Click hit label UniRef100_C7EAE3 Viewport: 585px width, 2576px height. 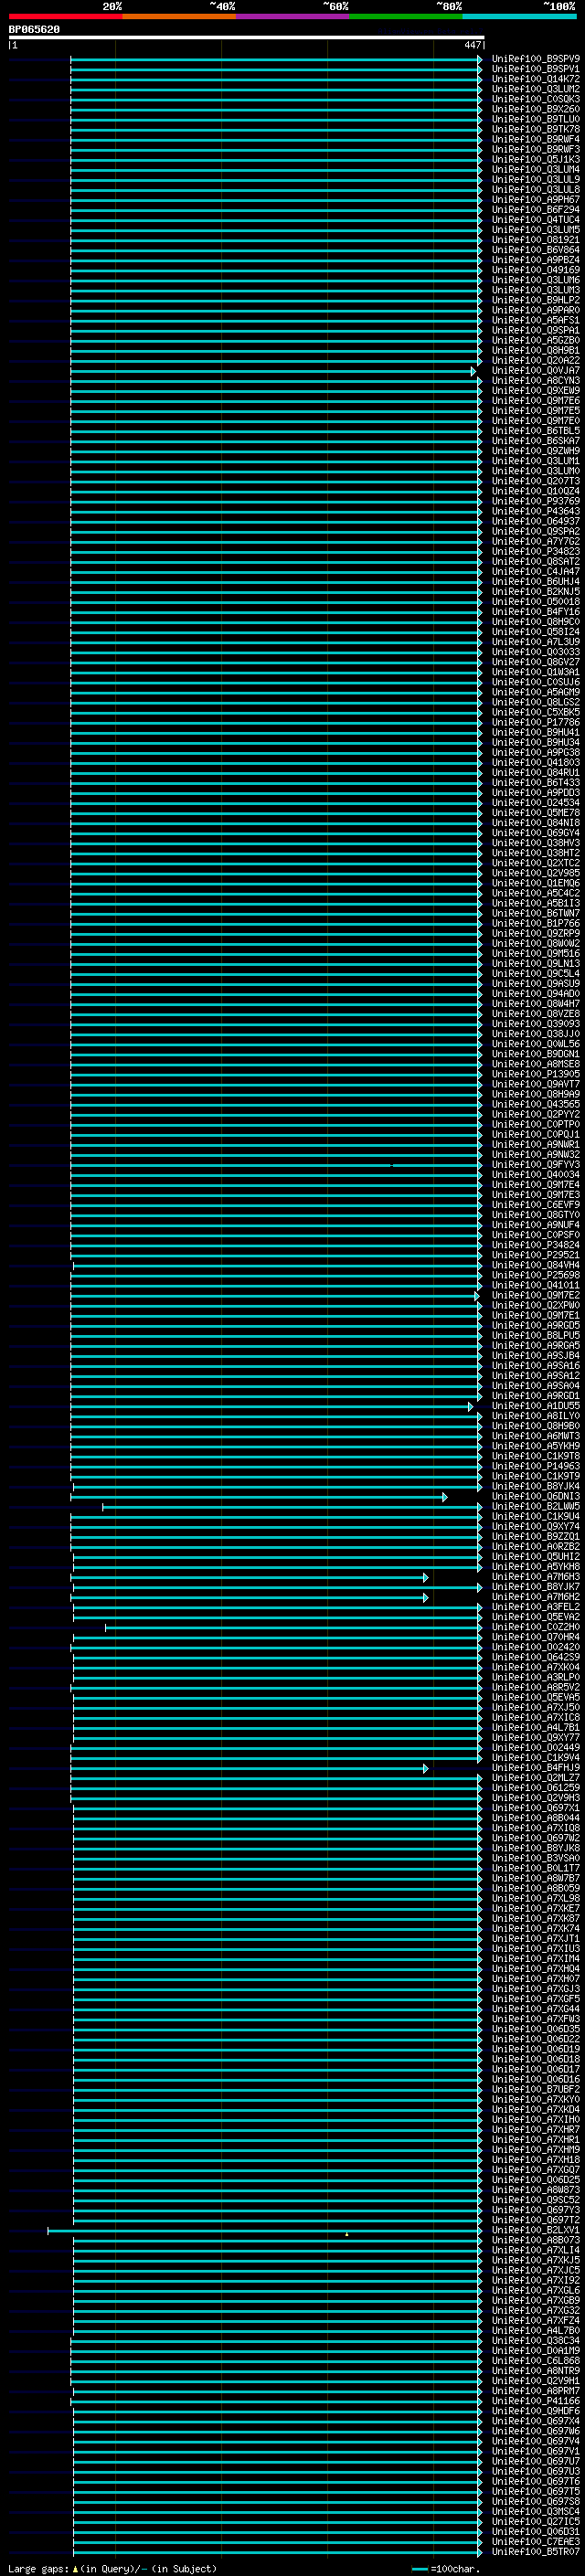[536, 2541]
